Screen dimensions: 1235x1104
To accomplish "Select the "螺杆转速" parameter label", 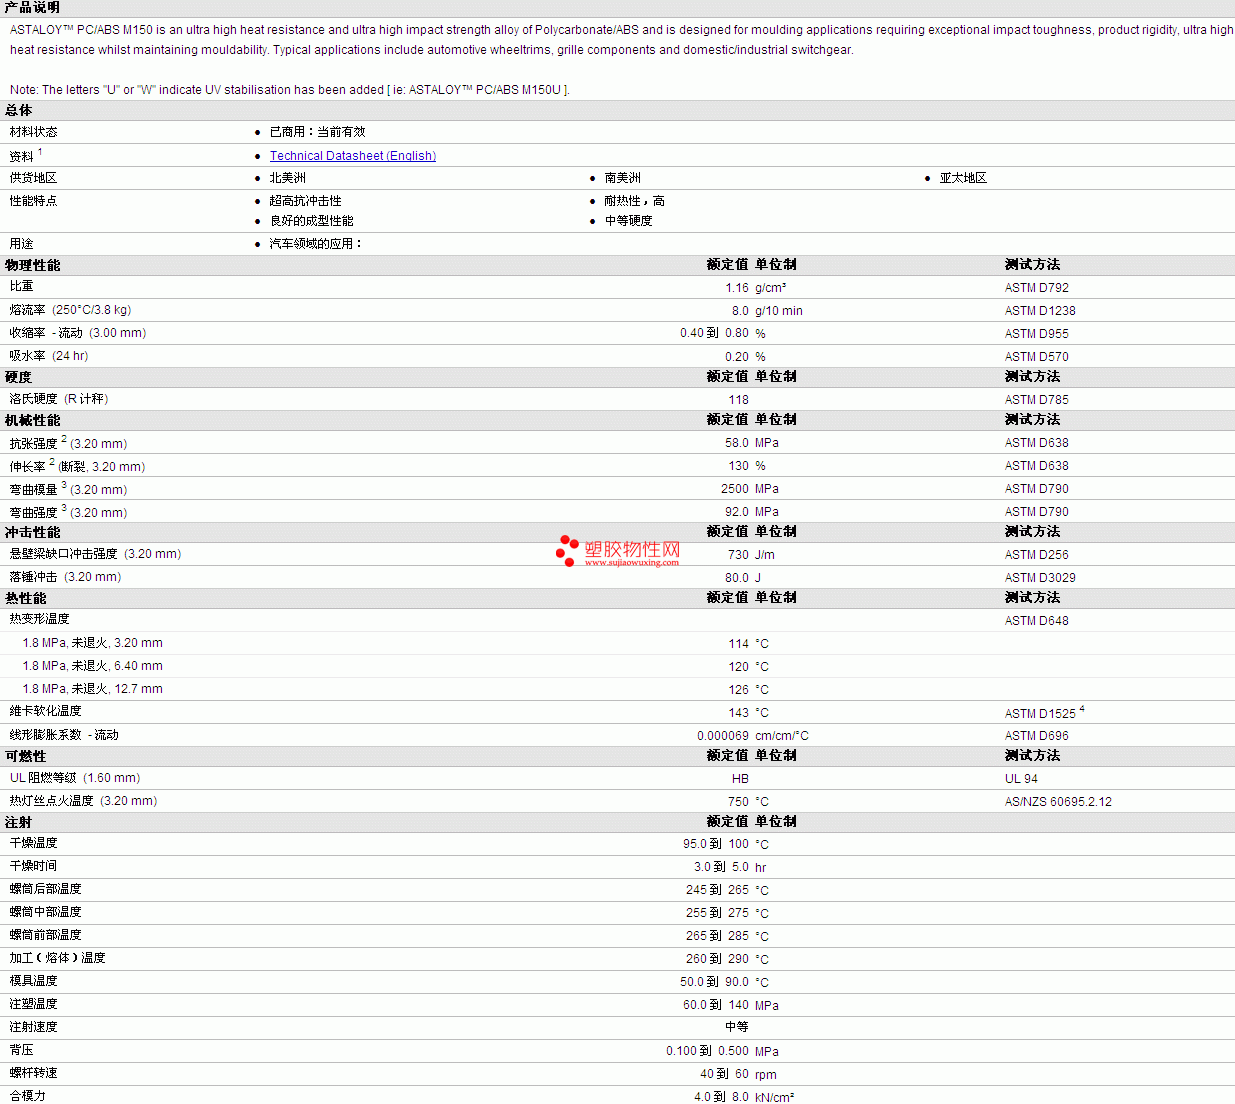I will click(34, 1073).
